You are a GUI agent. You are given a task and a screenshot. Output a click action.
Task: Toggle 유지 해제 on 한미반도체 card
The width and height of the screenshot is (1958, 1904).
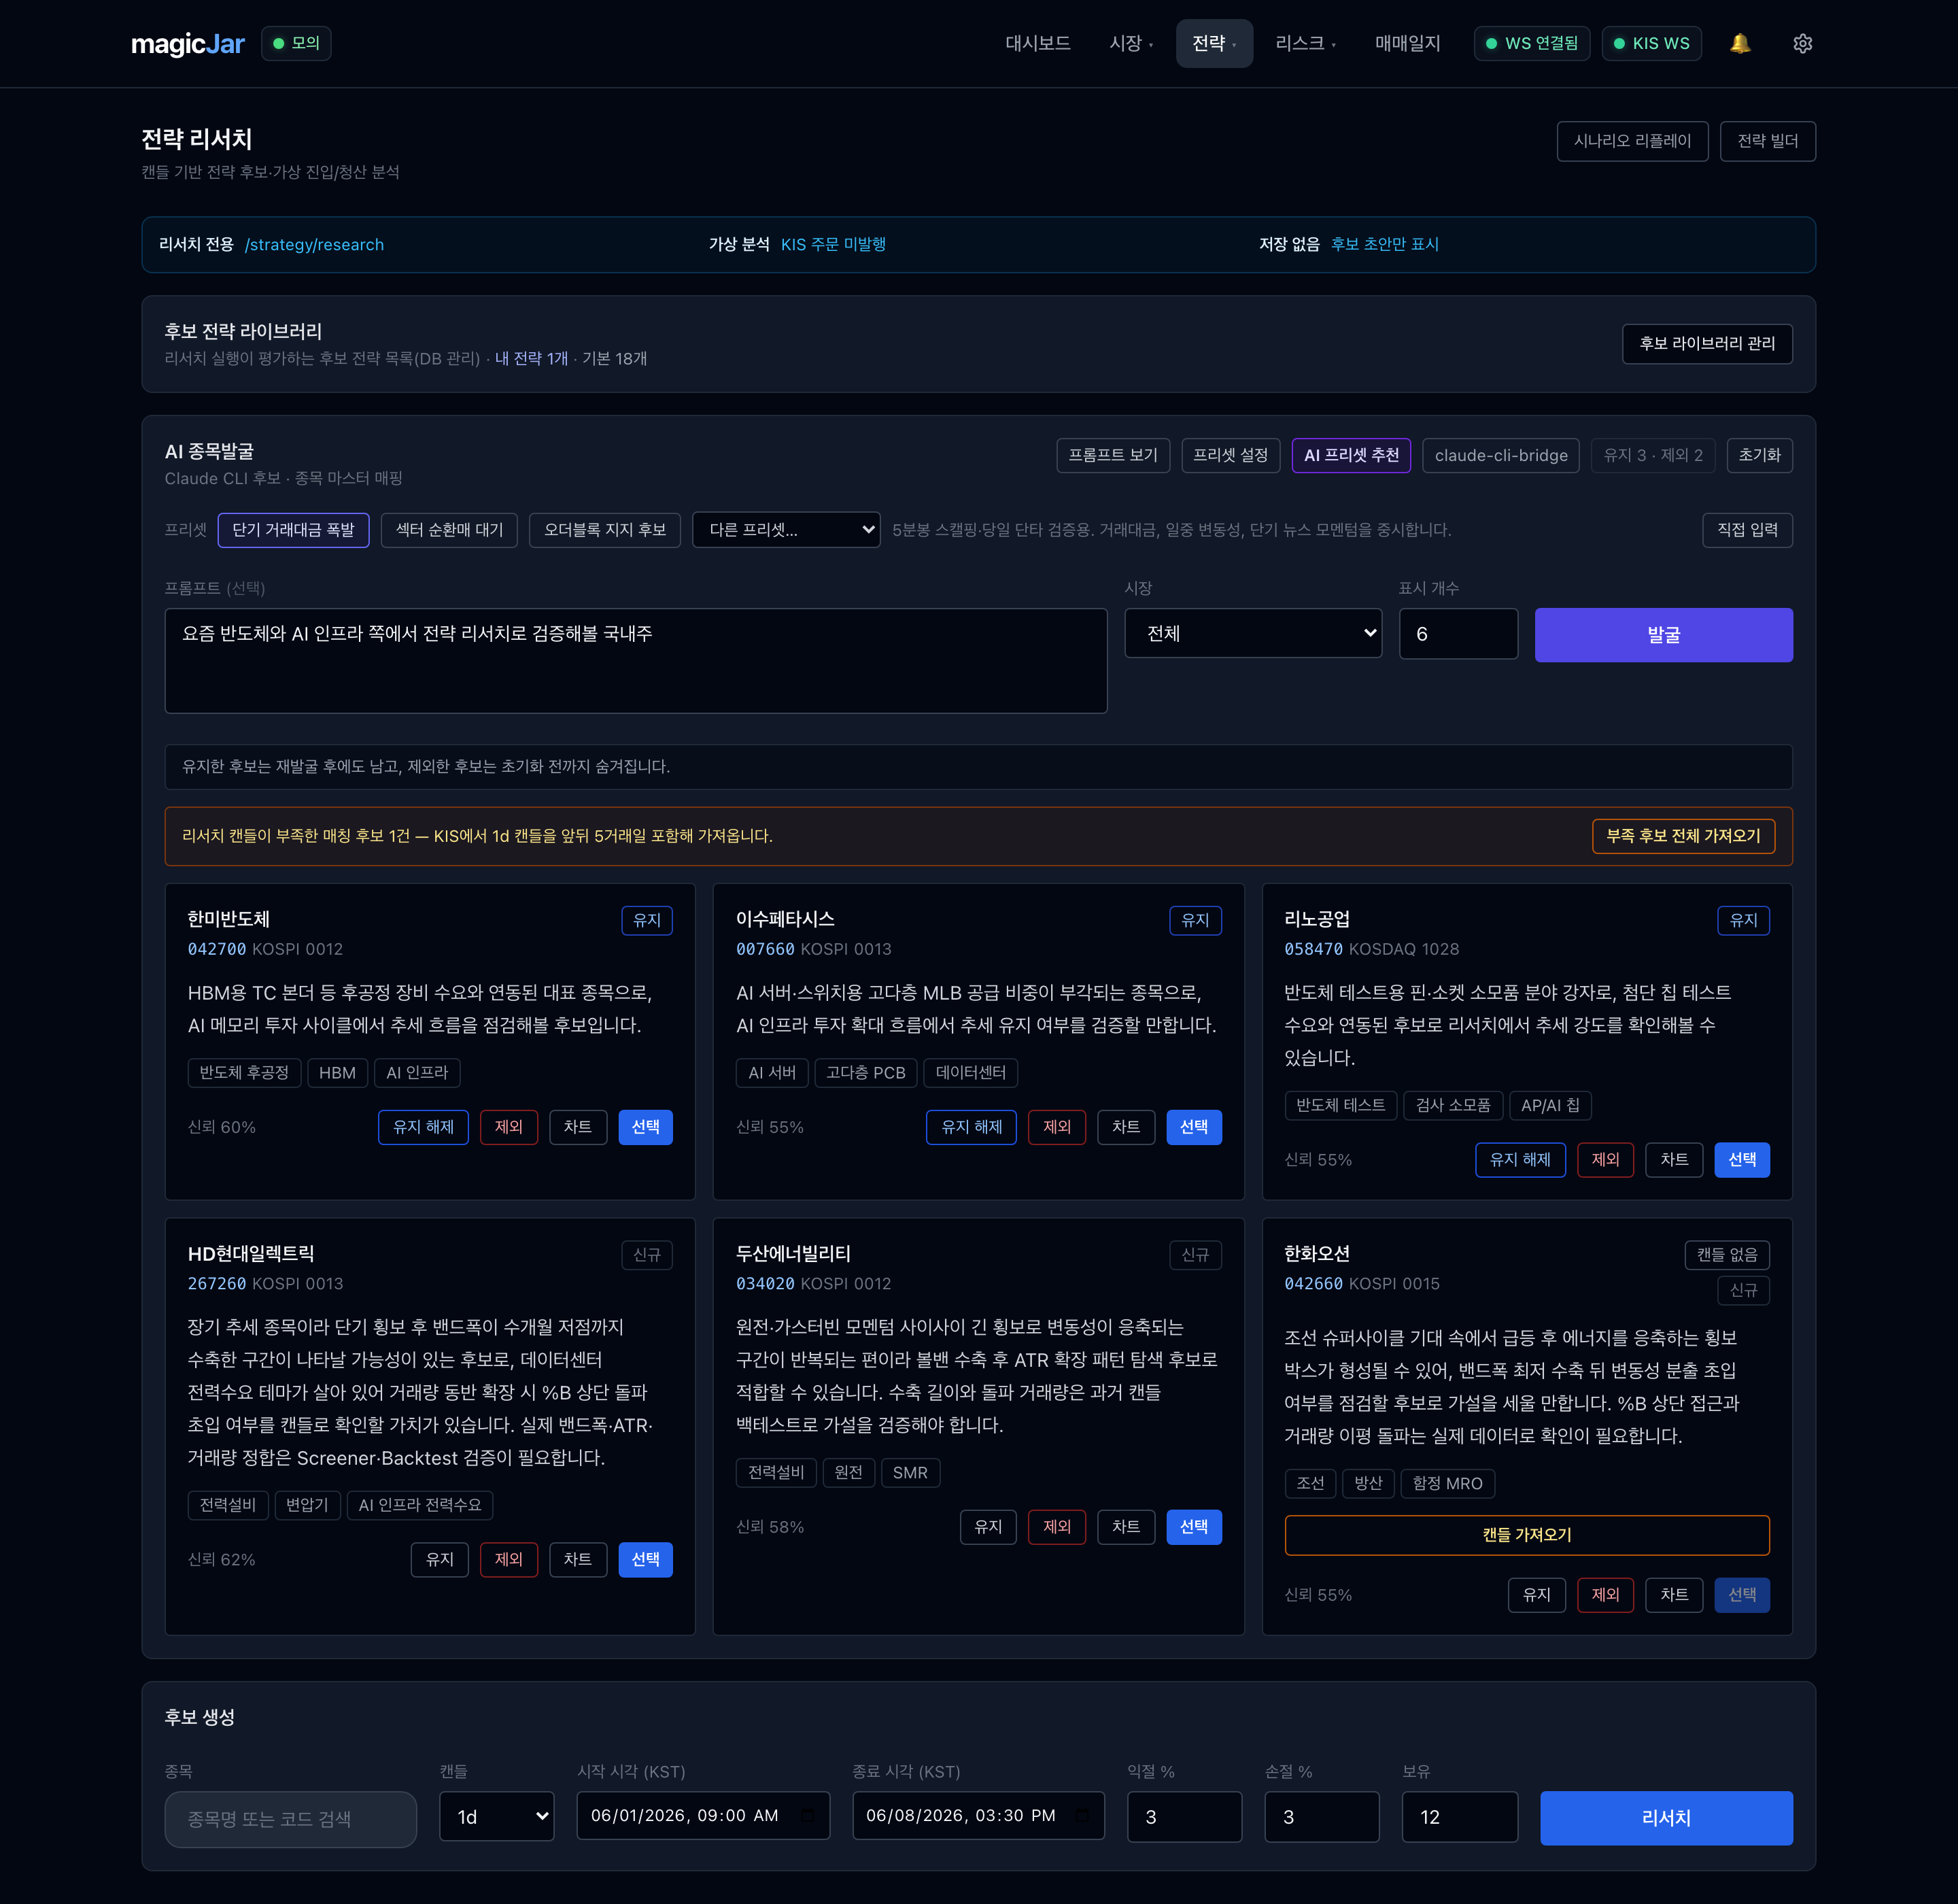coord(423,1127)
